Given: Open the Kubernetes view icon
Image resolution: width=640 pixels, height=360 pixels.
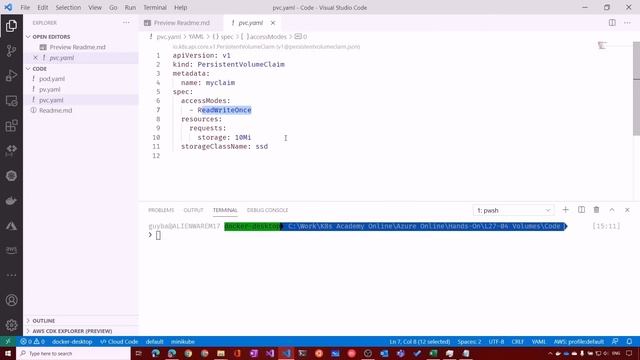Looking at the screenshot, I should 11,176.
